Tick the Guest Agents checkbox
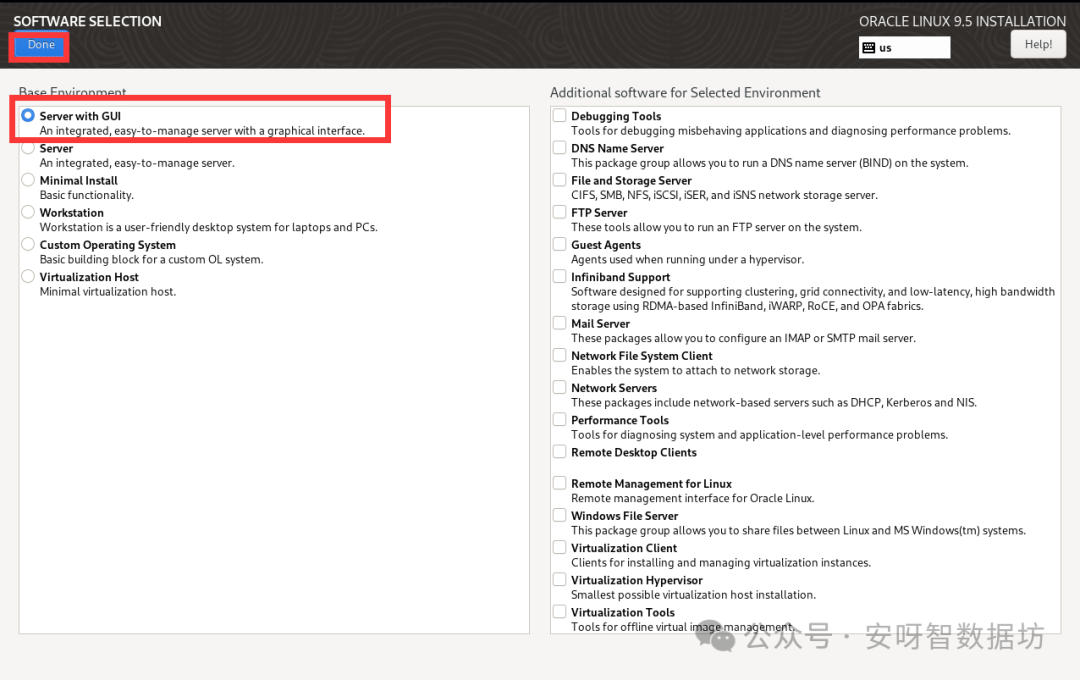 click(559, 244)
